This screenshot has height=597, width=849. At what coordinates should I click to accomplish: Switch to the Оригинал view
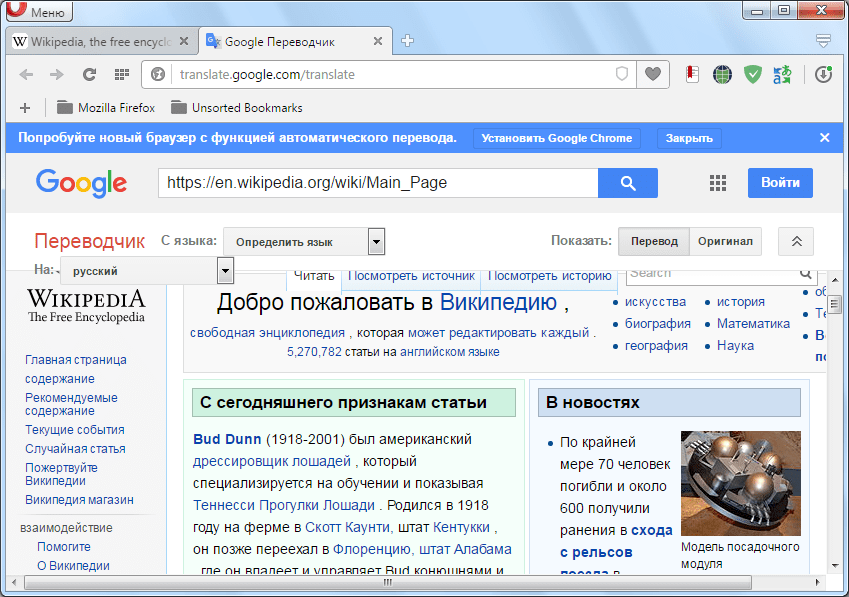click(725, 241)
